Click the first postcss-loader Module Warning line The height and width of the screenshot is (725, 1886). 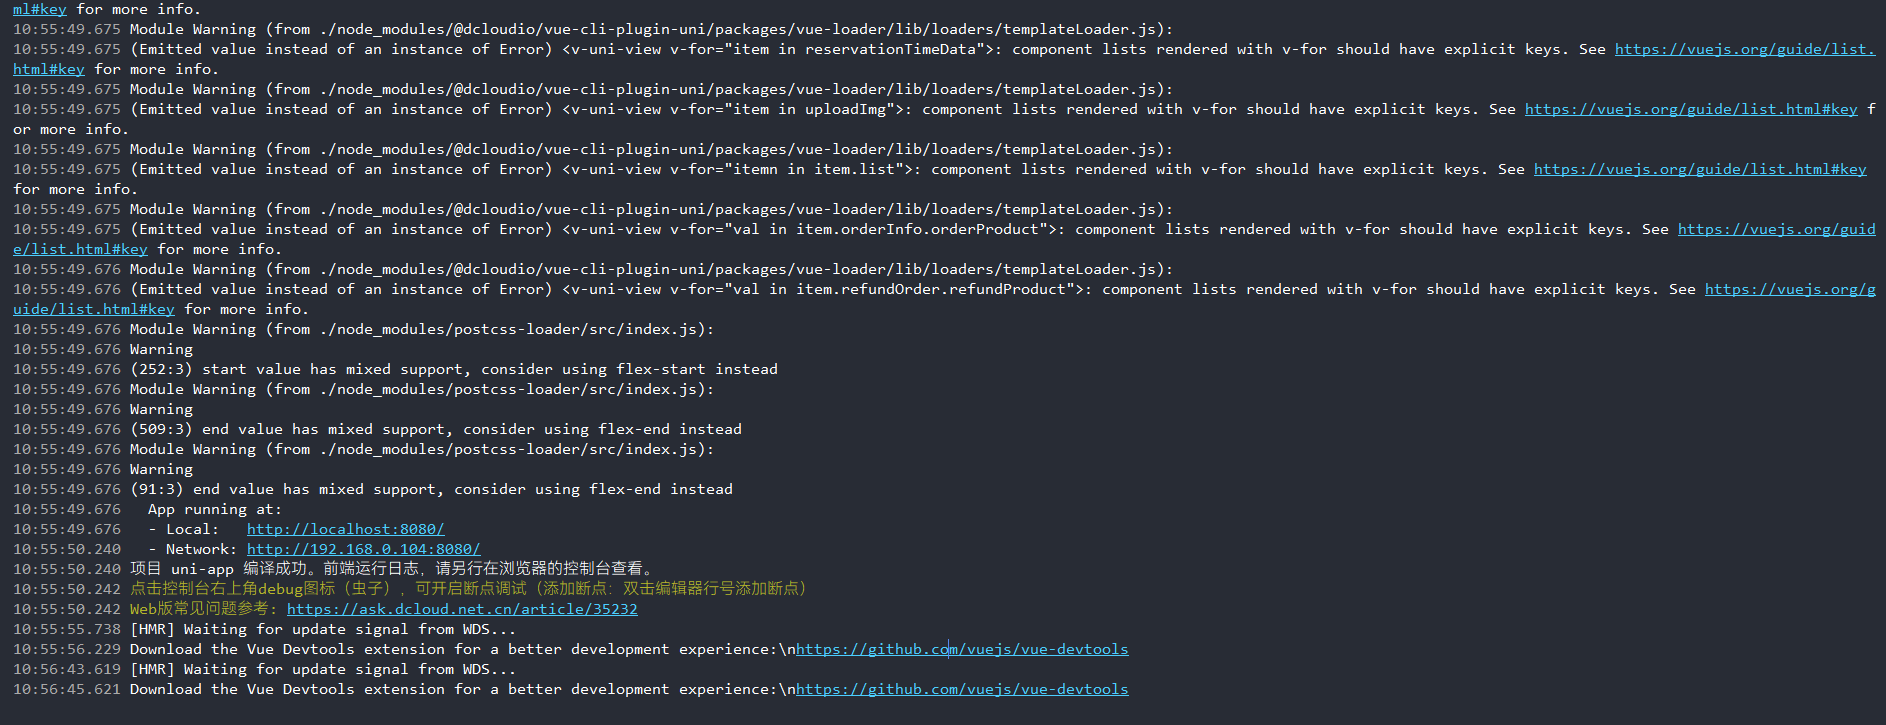click(x=422, y=329)
